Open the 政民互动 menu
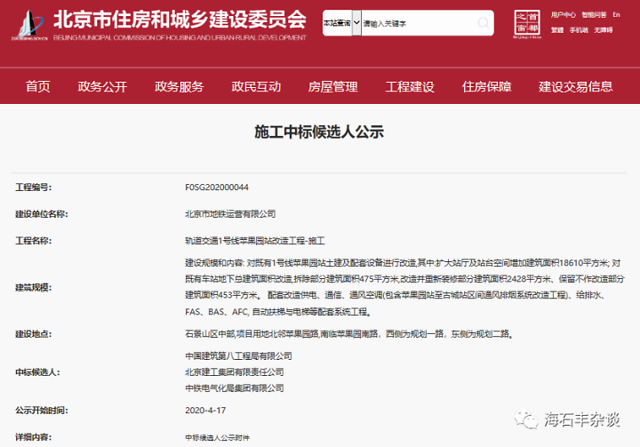The width and height of the screenshot is (640, 447). click(256, 87)
